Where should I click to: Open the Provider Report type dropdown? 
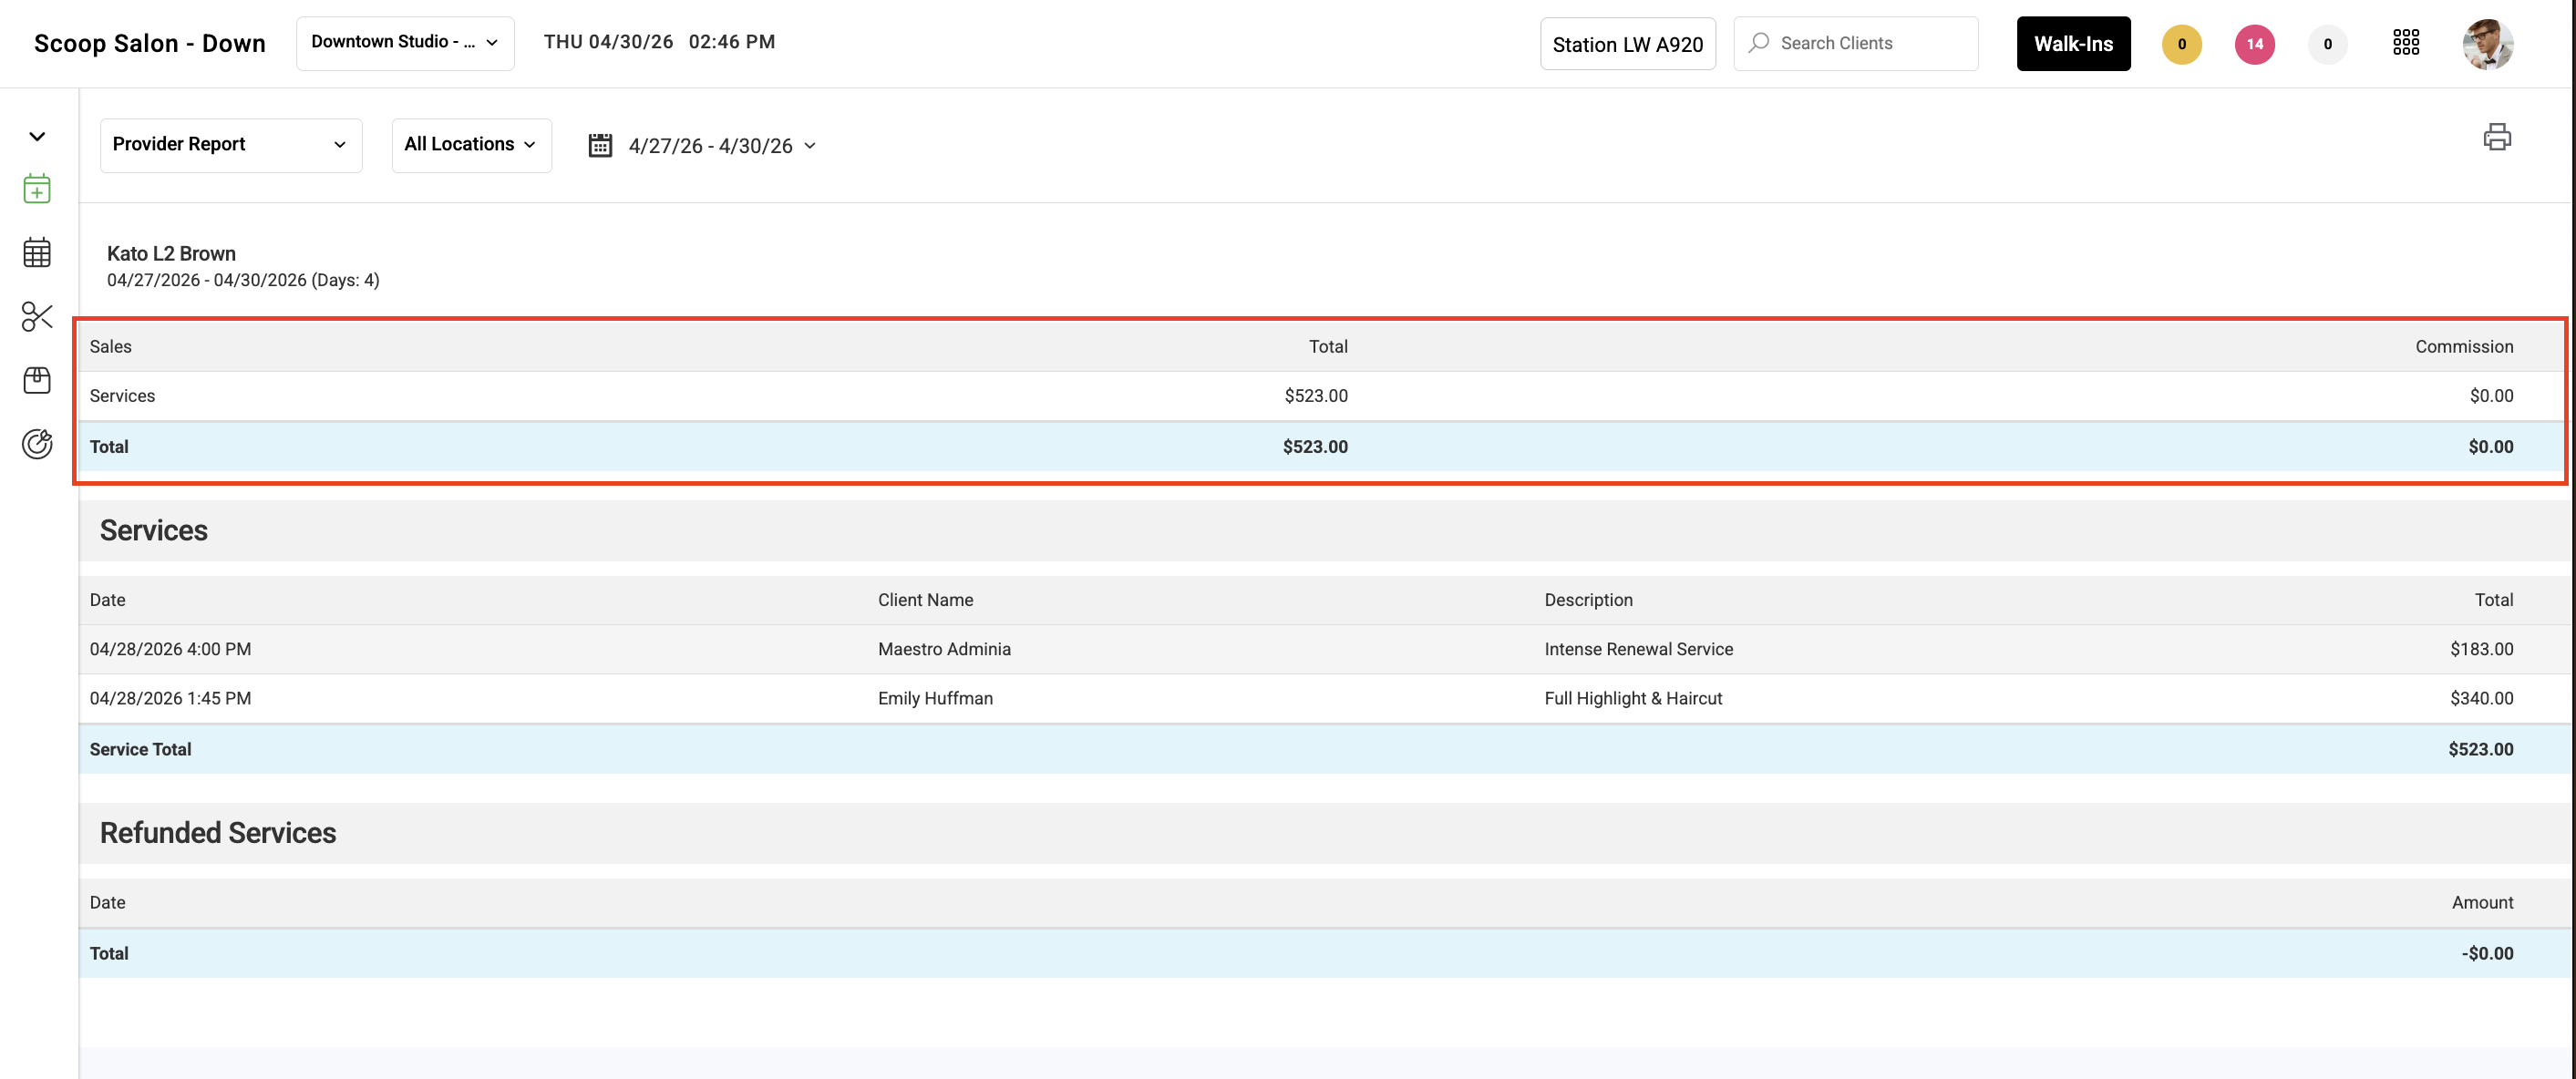tap(231, 145)
